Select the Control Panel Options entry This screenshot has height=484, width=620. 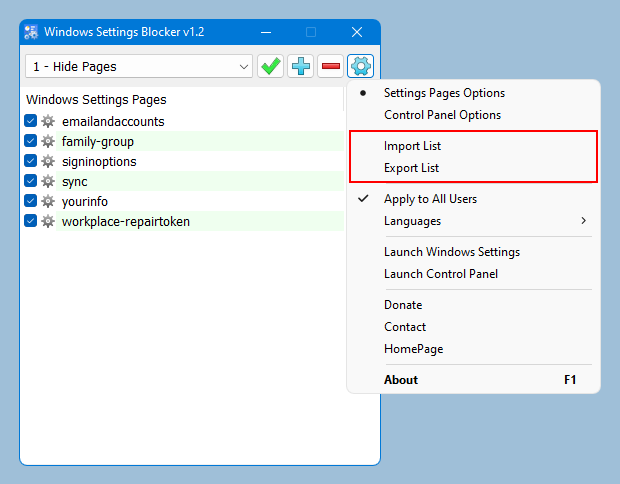[x=442, y=115]
